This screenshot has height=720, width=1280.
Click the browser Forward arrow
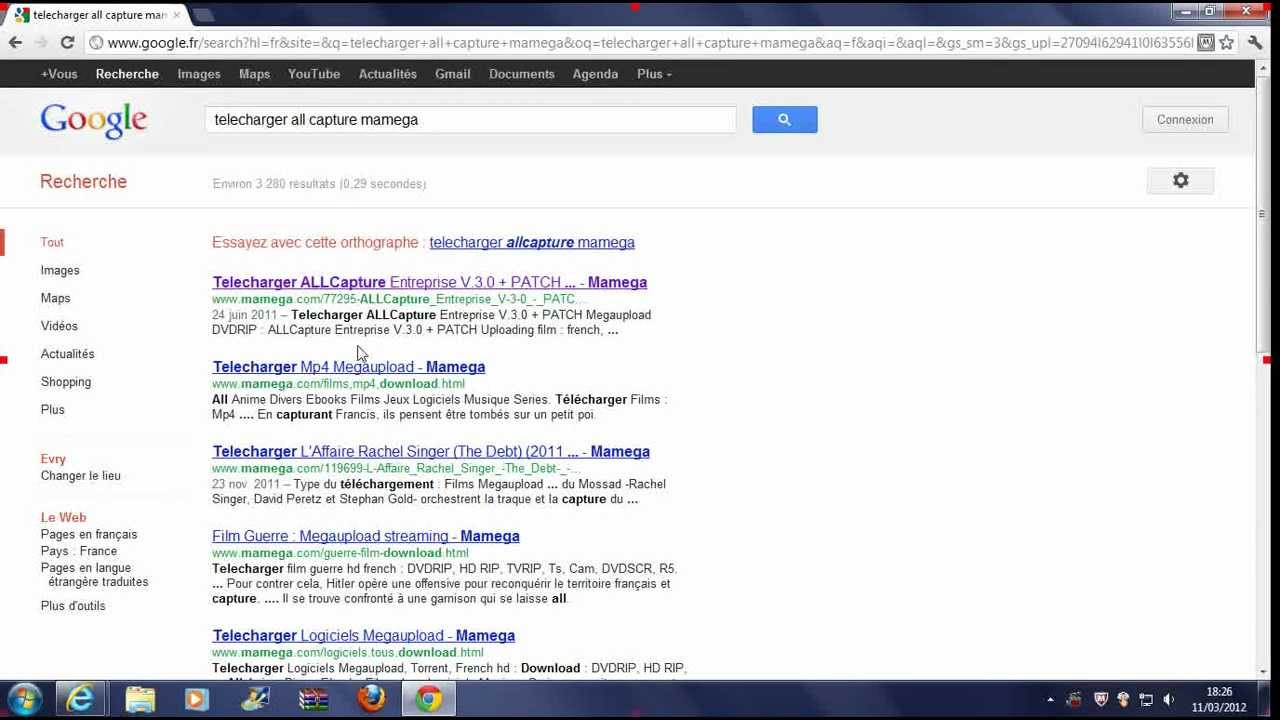[x=41, y=42]
